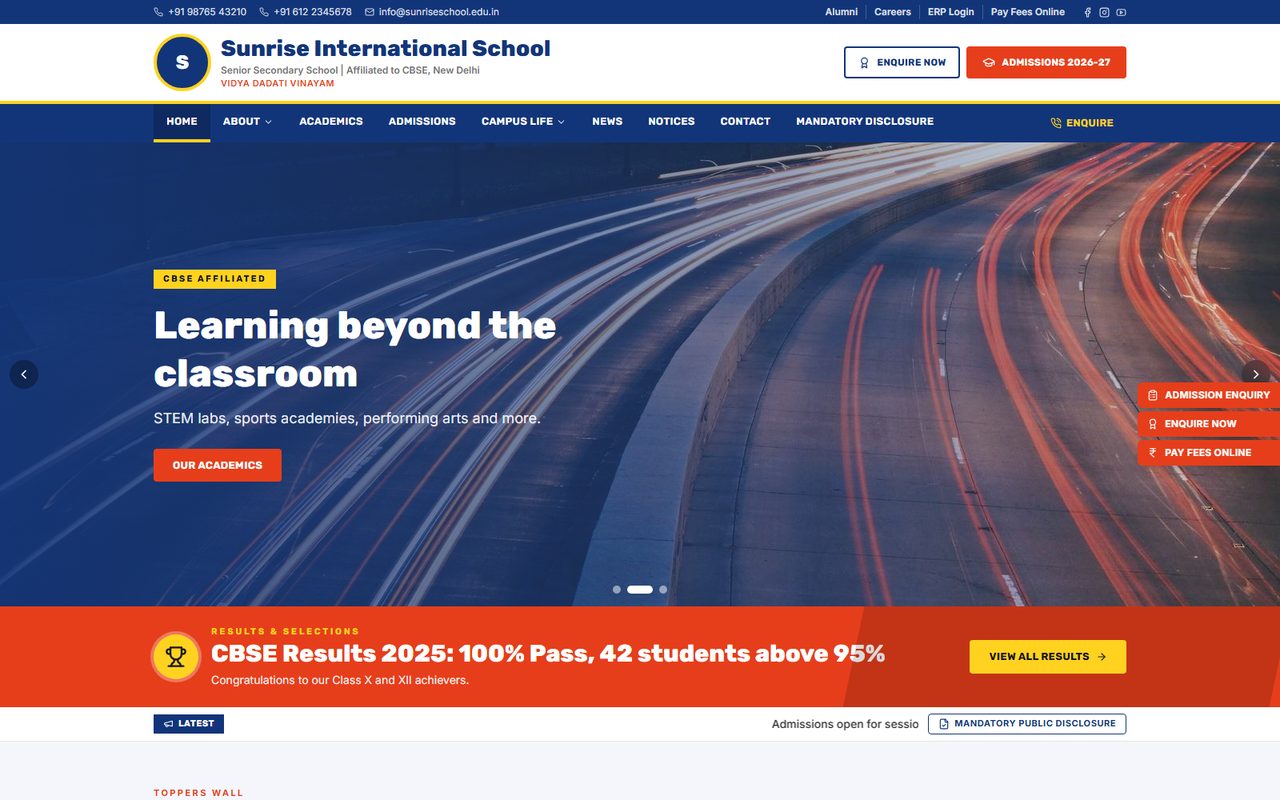The height and width of the screenshot is (800, 1280).
Task: Expand the About dropdown menu
Action: tap(247, 122)
